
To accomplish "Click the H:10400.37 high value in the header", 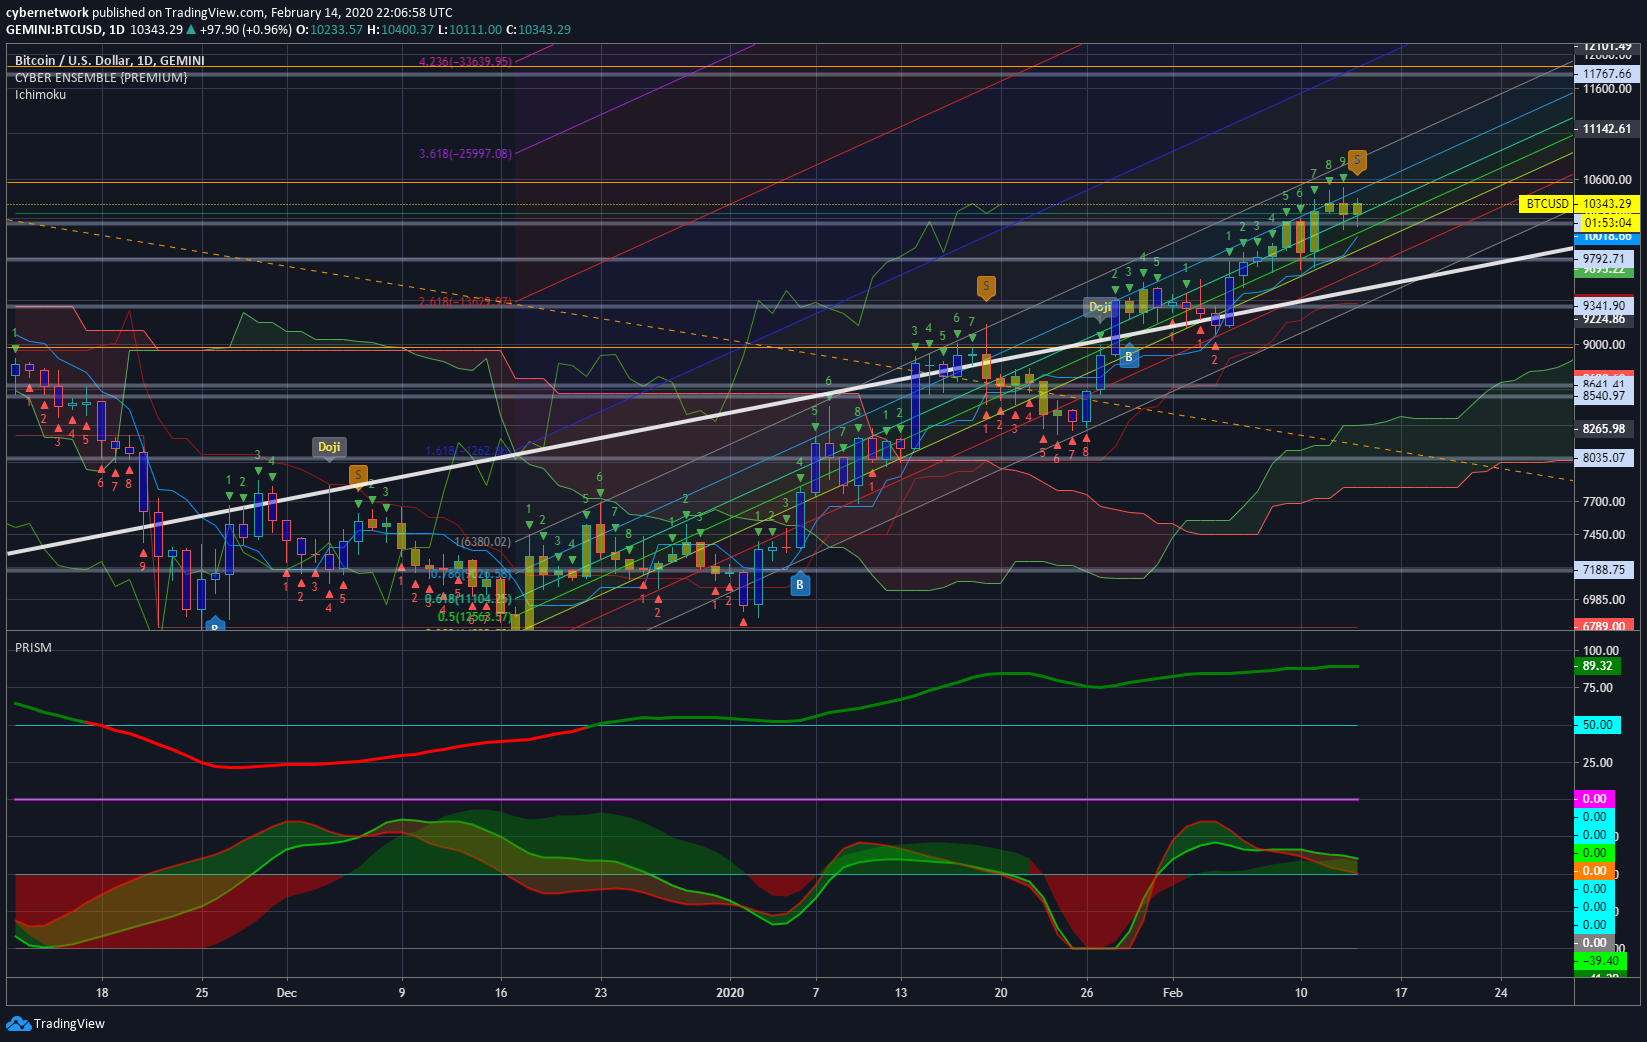I will tap(400, 29).
